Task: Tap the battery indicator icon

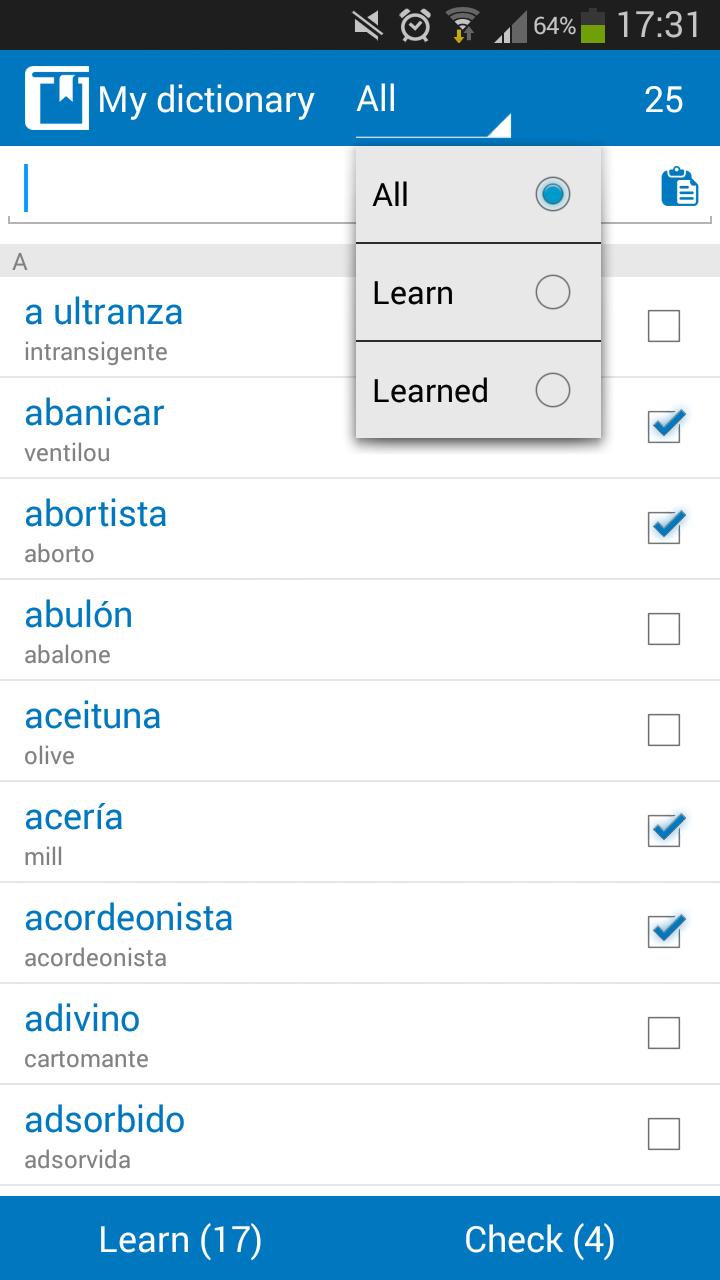Action: (593, 25)
